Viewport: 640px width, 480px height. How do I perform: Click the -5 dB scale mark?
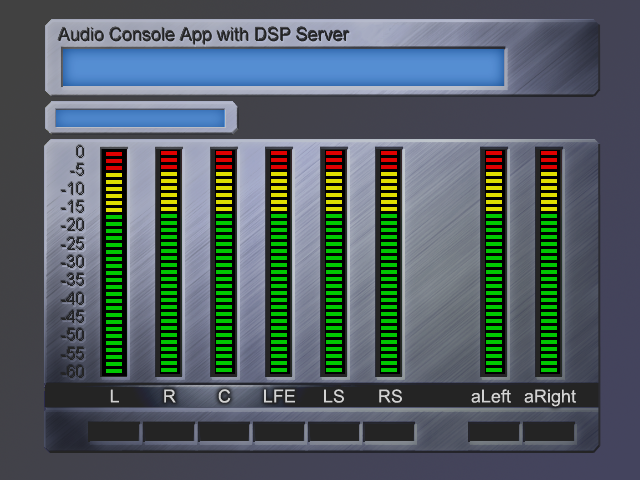77,170
